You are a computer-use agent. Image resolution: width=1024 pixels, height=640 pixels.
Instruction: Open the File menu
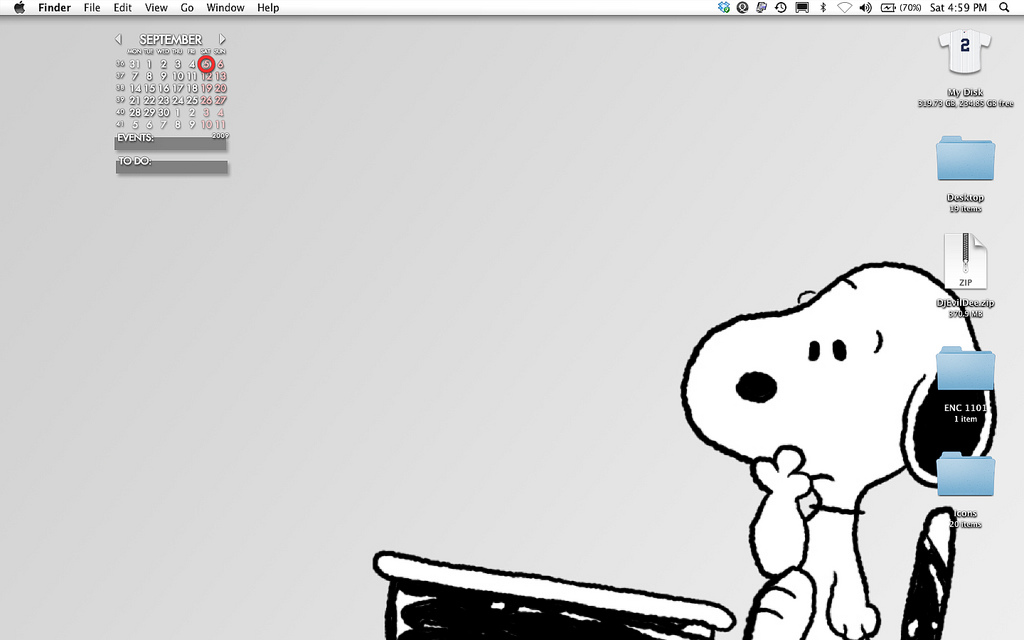click(x=92, y=8)
